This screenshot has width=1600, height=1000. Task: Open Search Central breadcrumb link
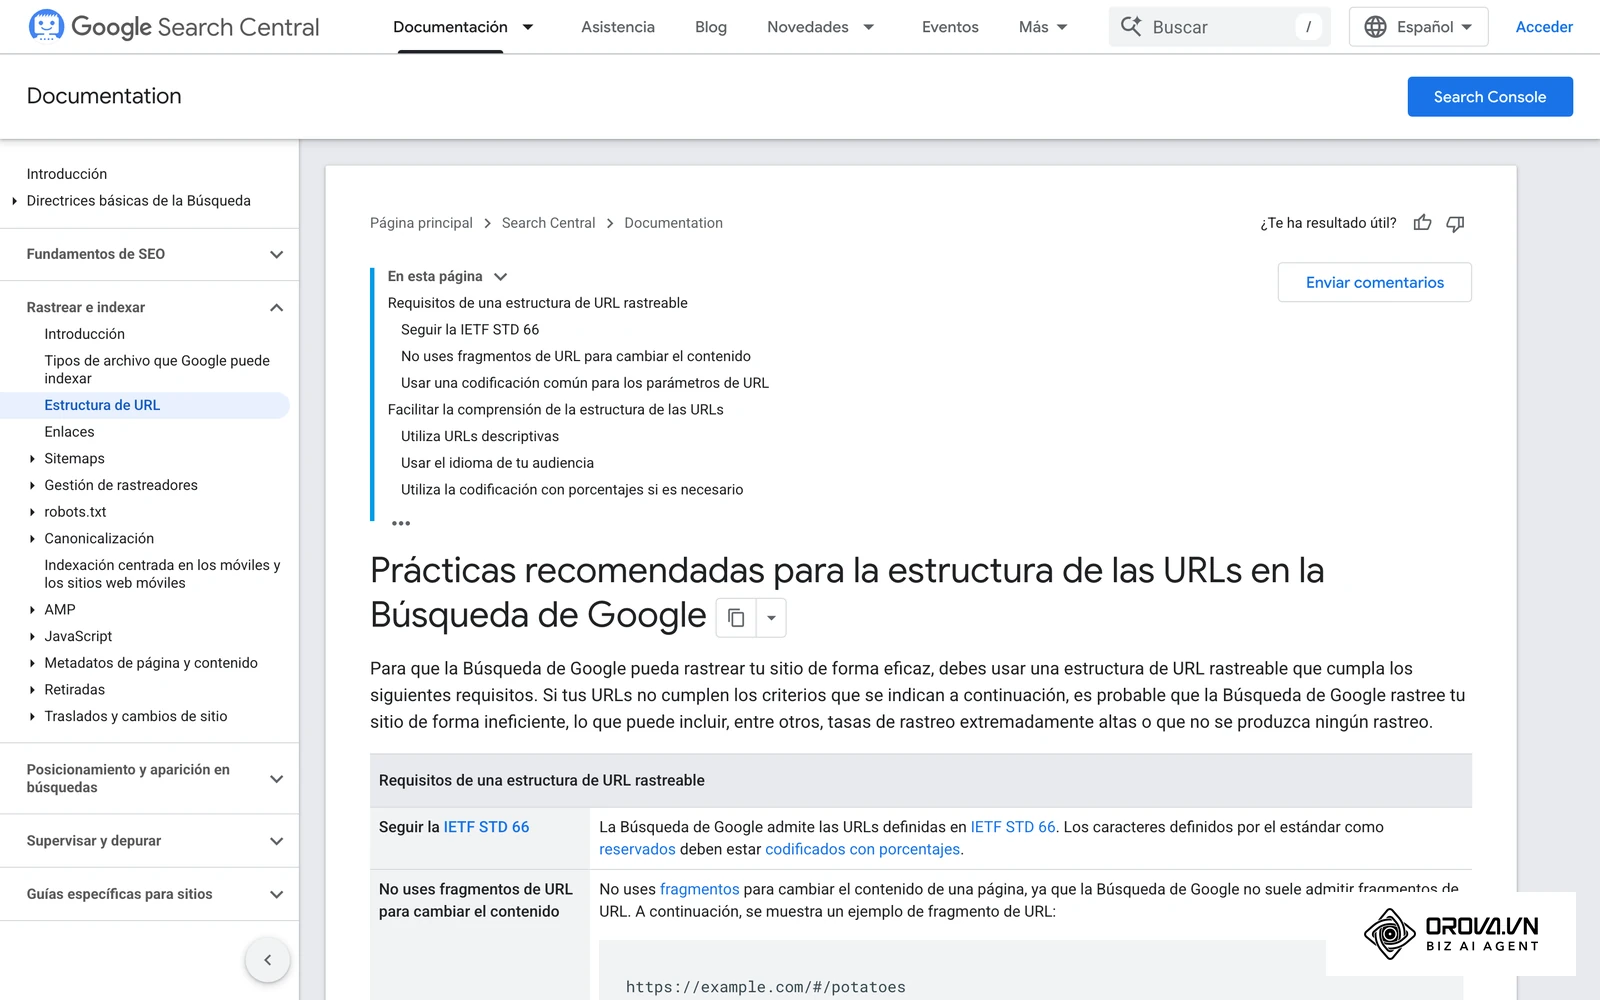[548, 223]
